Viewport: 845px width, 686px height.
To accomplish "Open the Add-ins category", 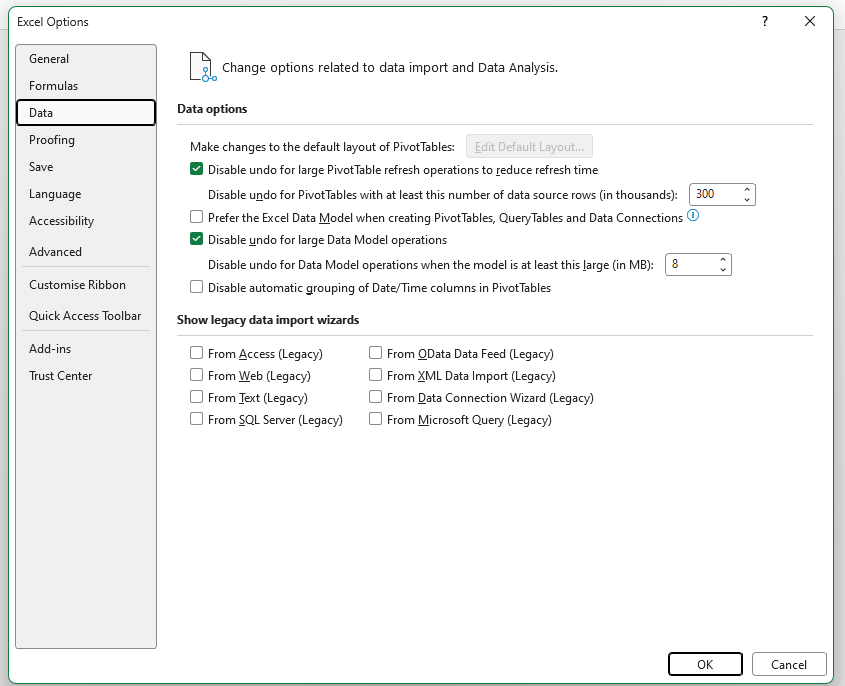I will pos(86,349).
